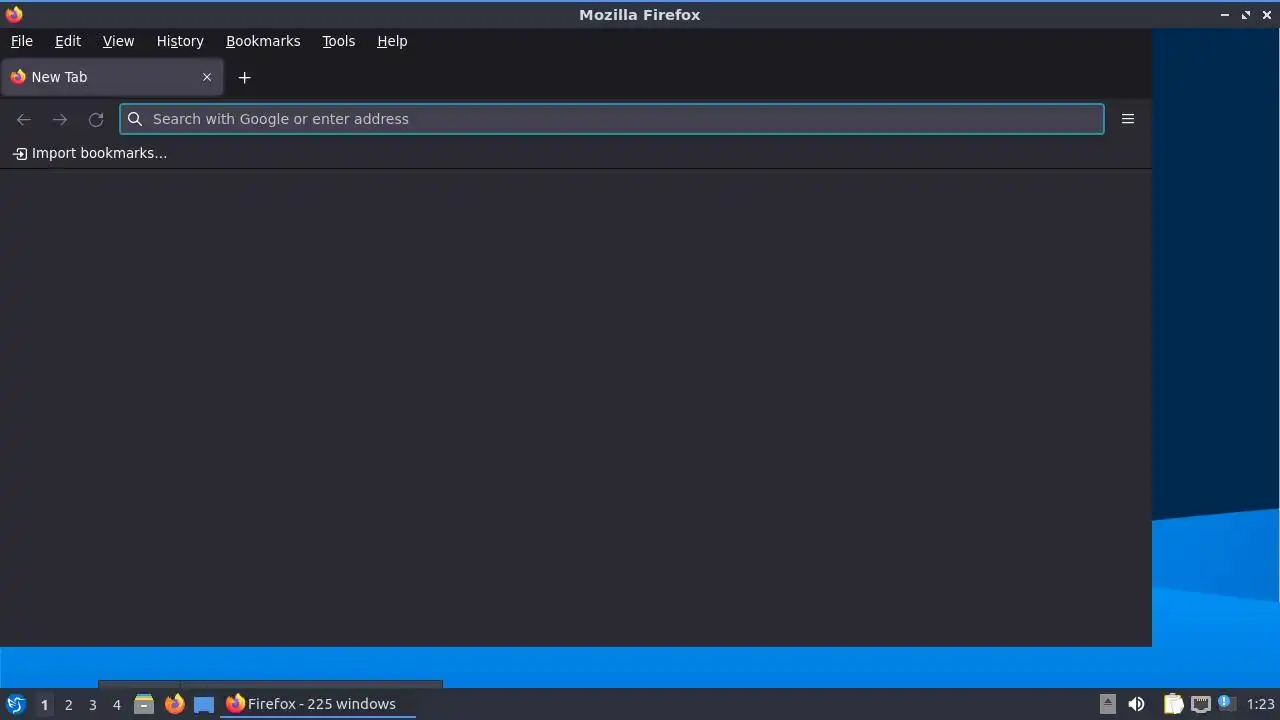The image size is (1280, 720).
Task: Open the system start menu
Action: click(15, 704)
